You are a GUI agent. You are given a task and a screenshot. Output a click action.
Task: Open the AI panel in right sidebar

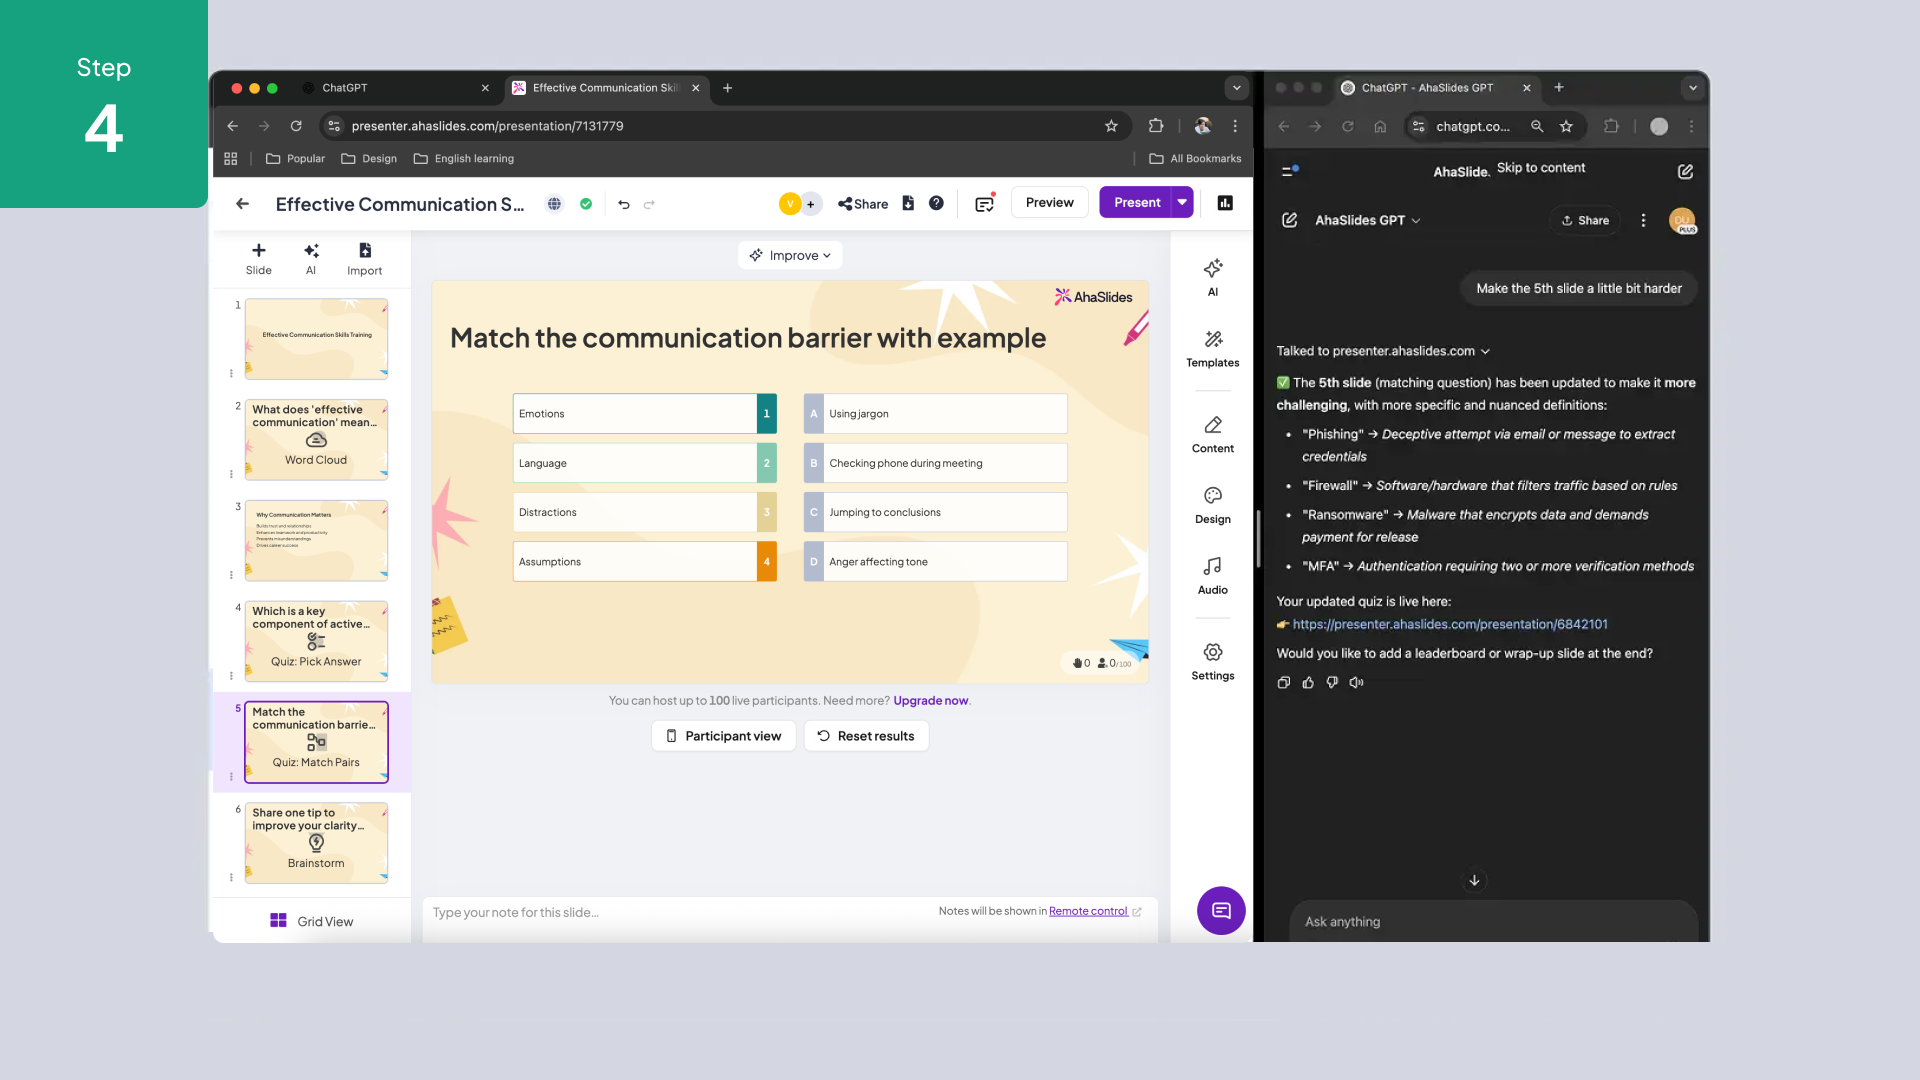tap(1212, 277)
